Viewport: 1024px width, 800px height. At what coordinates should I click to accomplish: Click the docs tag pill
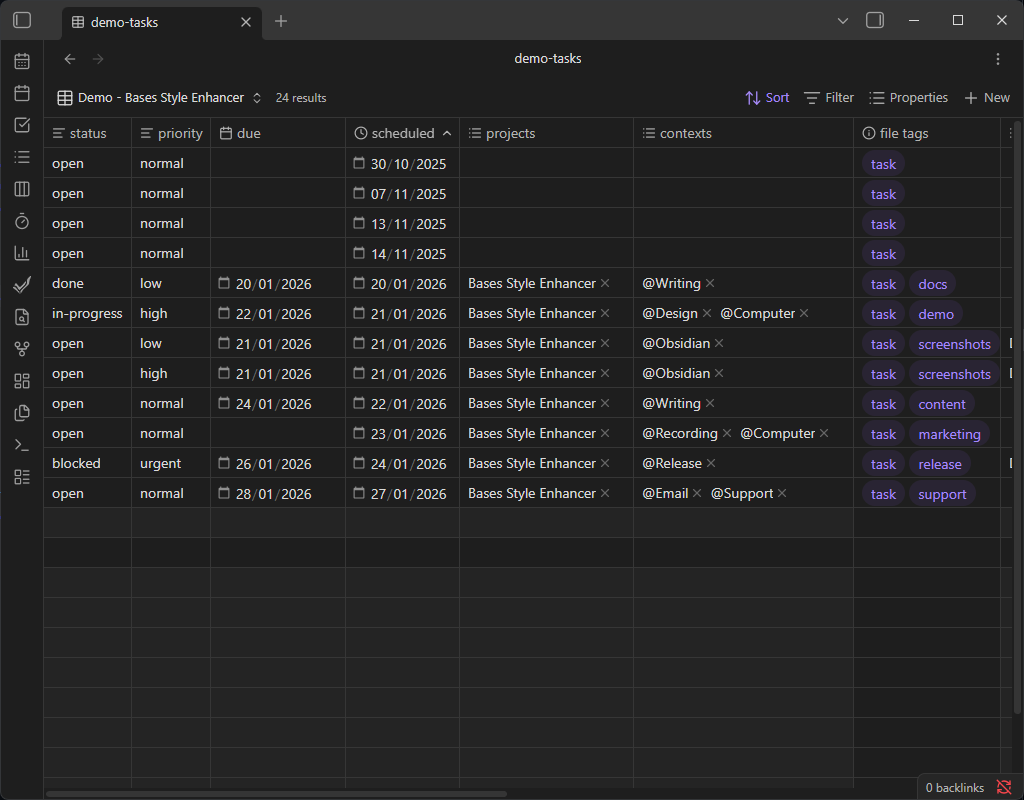(933, 284)
